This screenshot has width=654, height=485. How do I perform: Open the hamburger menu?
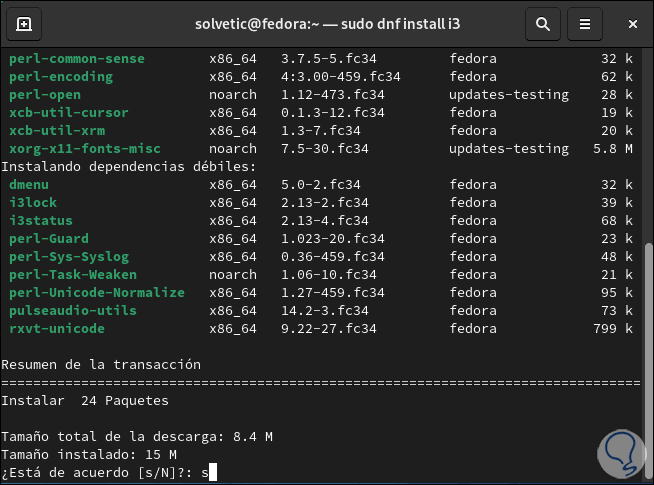[585, 23]
